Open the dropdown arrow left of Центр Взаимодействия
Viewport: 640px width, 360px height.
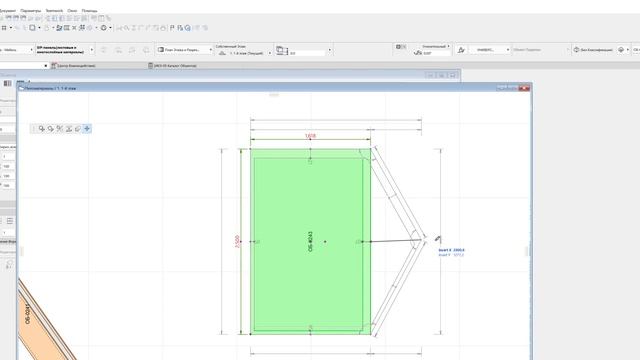pyautogui.click(x=45, y=66)
